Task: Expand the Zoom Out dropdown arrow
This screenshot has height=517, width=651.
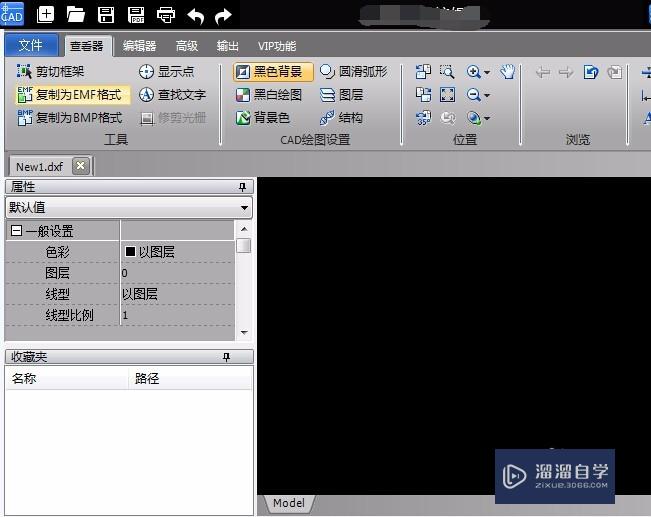Action: point(487,96)
